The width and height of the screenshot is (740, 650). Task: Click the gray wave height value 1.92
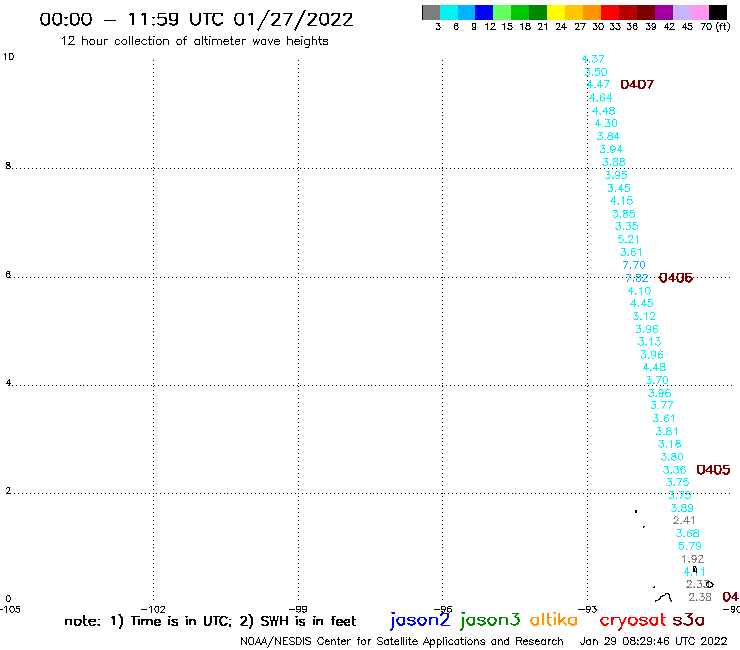(x=693, y=559)
